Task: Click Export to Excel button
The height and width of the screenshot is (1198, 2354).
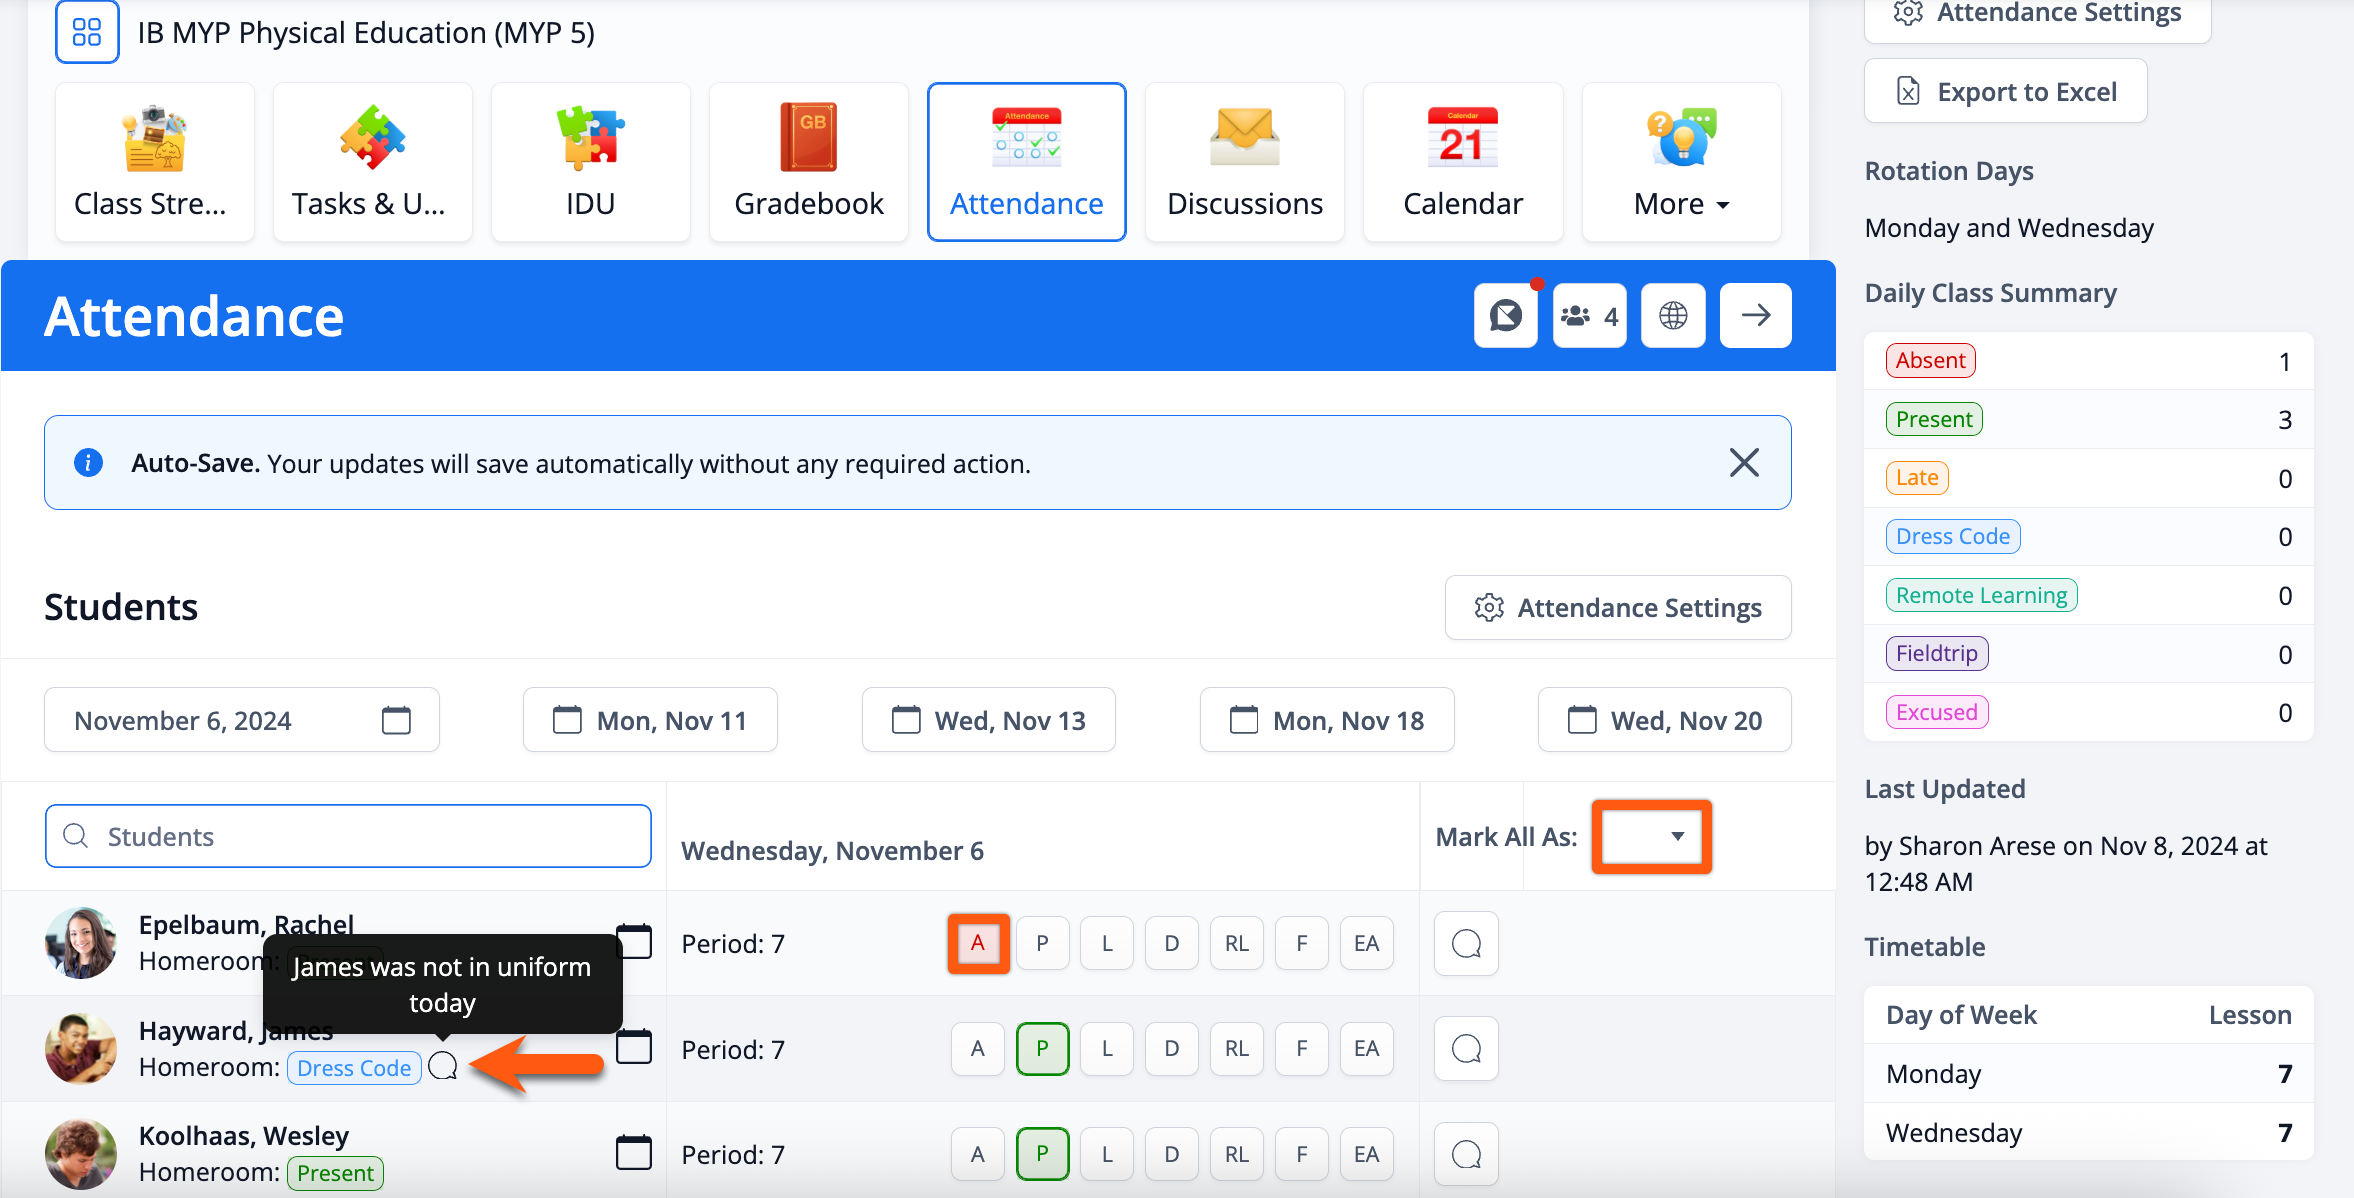Action: coord(2005,91)
